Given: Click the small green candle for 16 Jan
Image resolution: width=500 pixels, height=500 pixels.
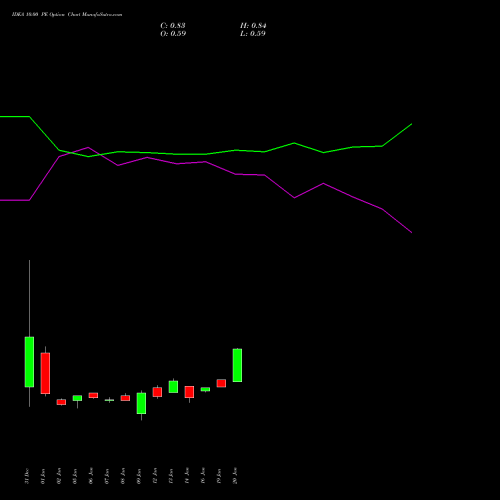Looking at the screenshot, I should 205,389.
